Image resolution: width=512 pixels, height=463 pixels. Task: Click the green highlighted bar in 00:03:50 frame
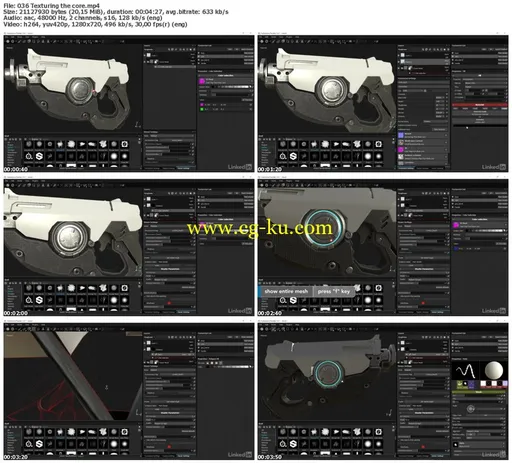[x=479, y=392]
